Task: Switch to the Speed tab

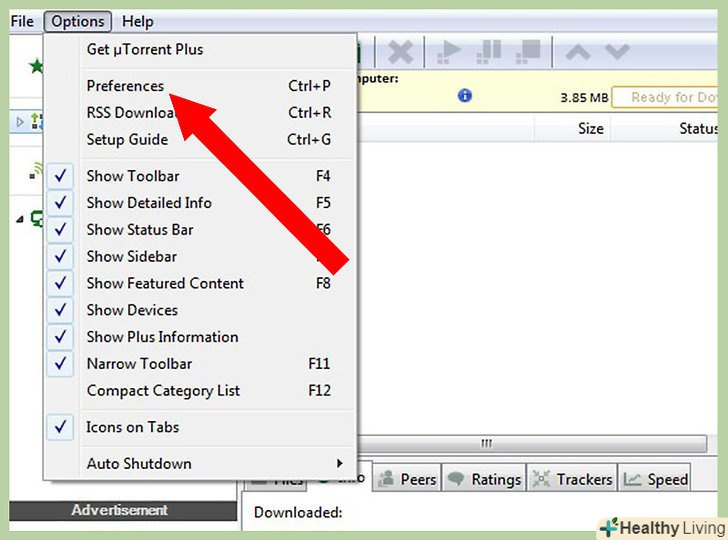Action: pyautogui.click(x=655, y=479)
